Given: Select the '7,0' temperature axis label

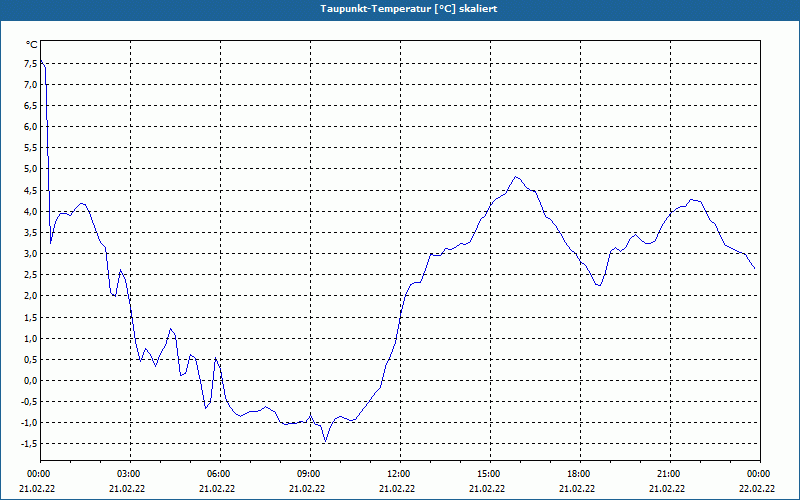Looking at the screenshot, I should pos(31,85).
